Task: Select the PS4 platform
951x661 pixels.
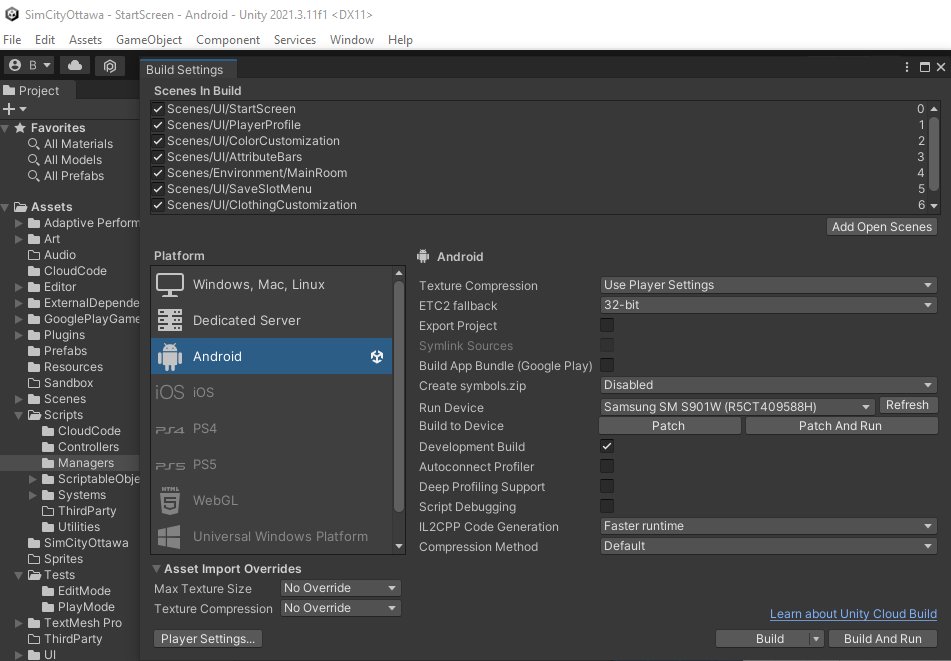Action: click(x=271, y=428)
